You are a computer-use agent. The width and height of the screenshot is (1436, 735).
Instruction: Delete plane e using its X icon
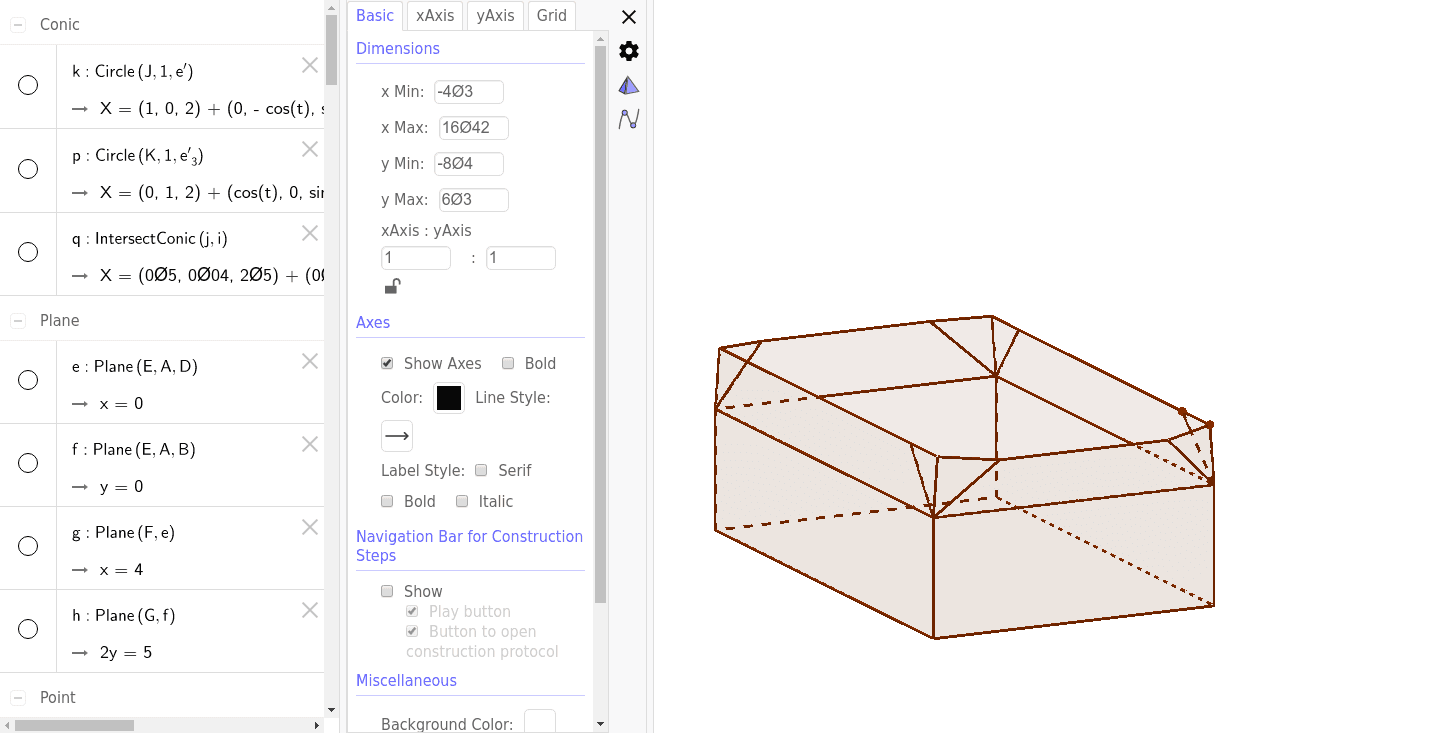click(x=309, y=361)
